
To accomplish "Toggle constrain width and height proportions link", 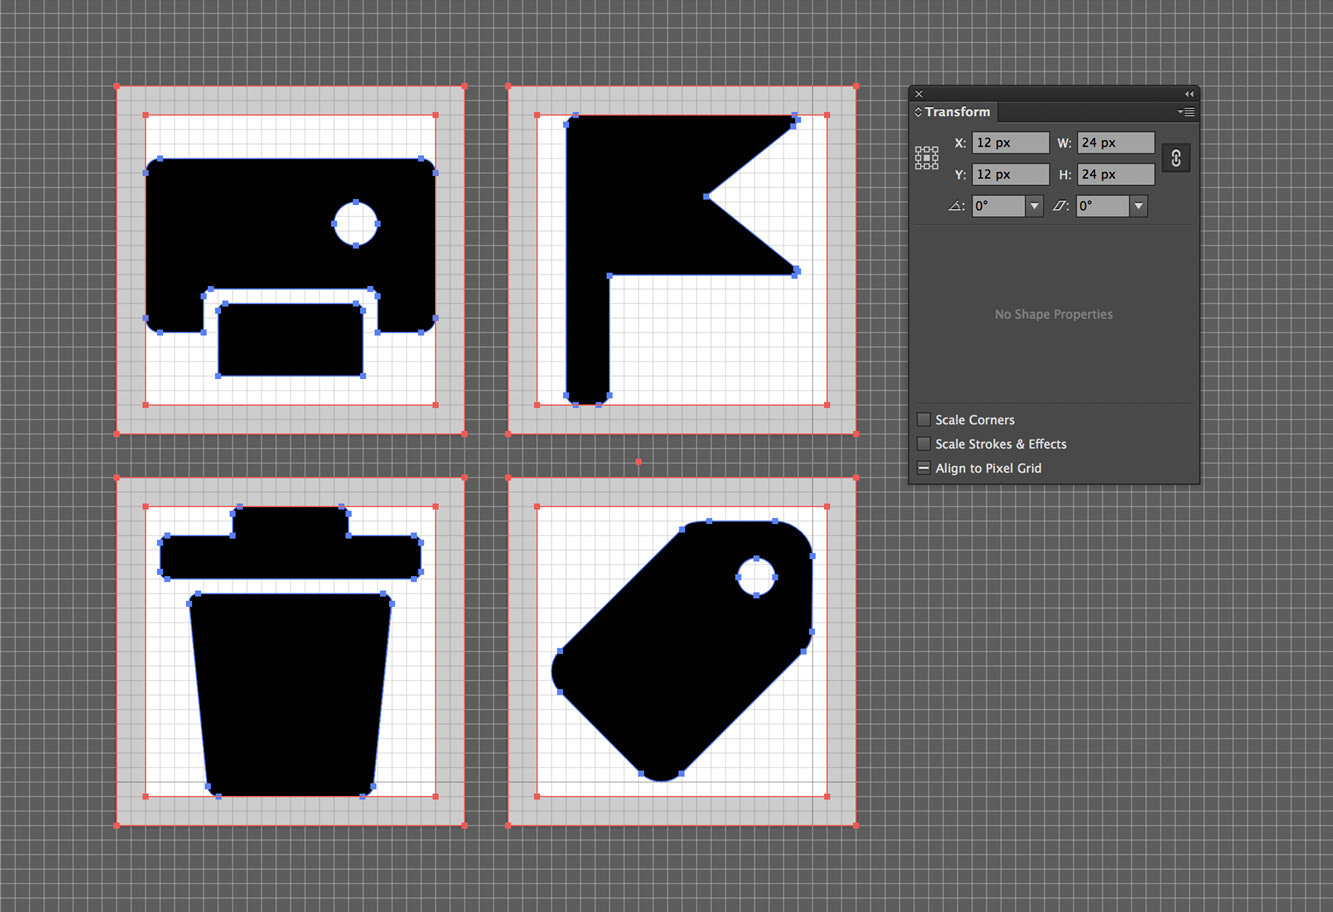I will [1176, 158].
